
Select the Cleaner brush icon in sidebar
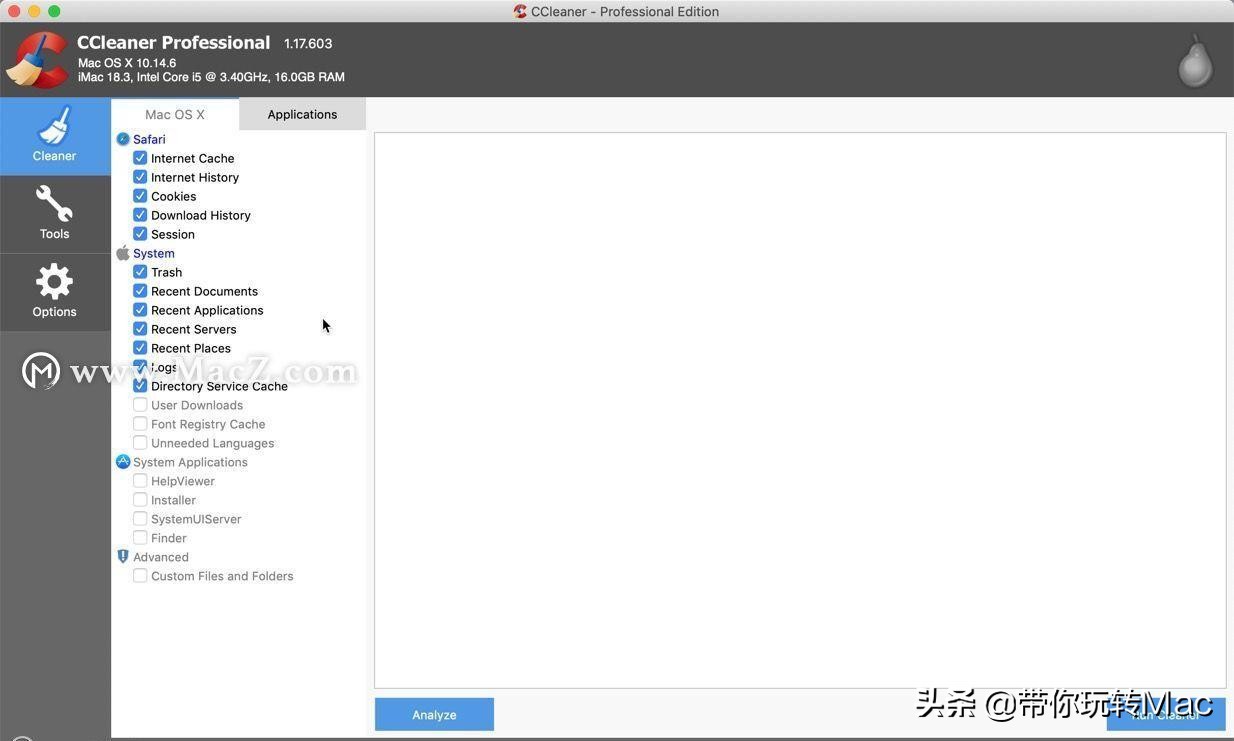pos(54,133)
